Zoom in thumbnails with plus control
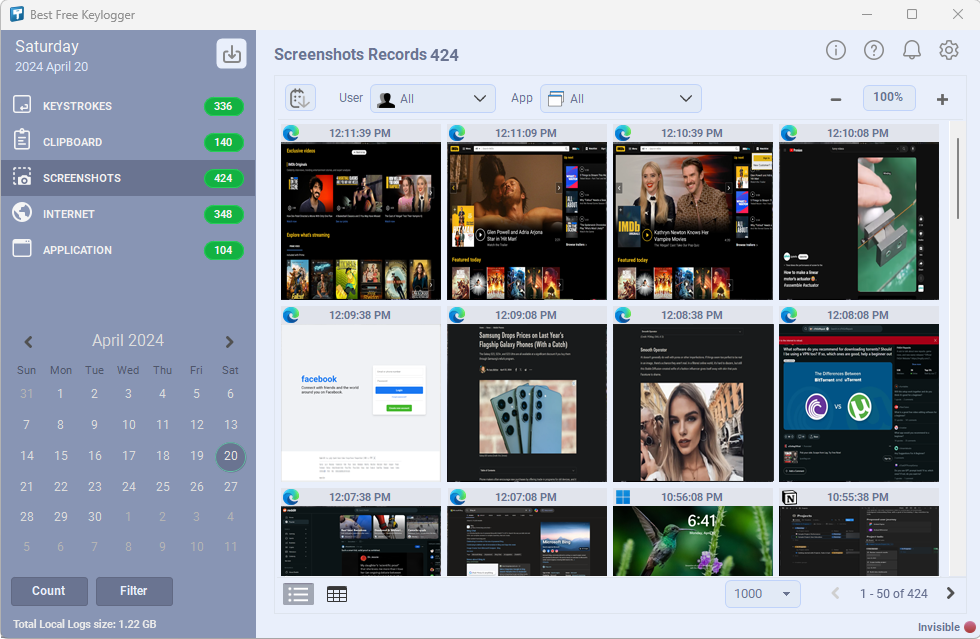 tap(941, 99)
